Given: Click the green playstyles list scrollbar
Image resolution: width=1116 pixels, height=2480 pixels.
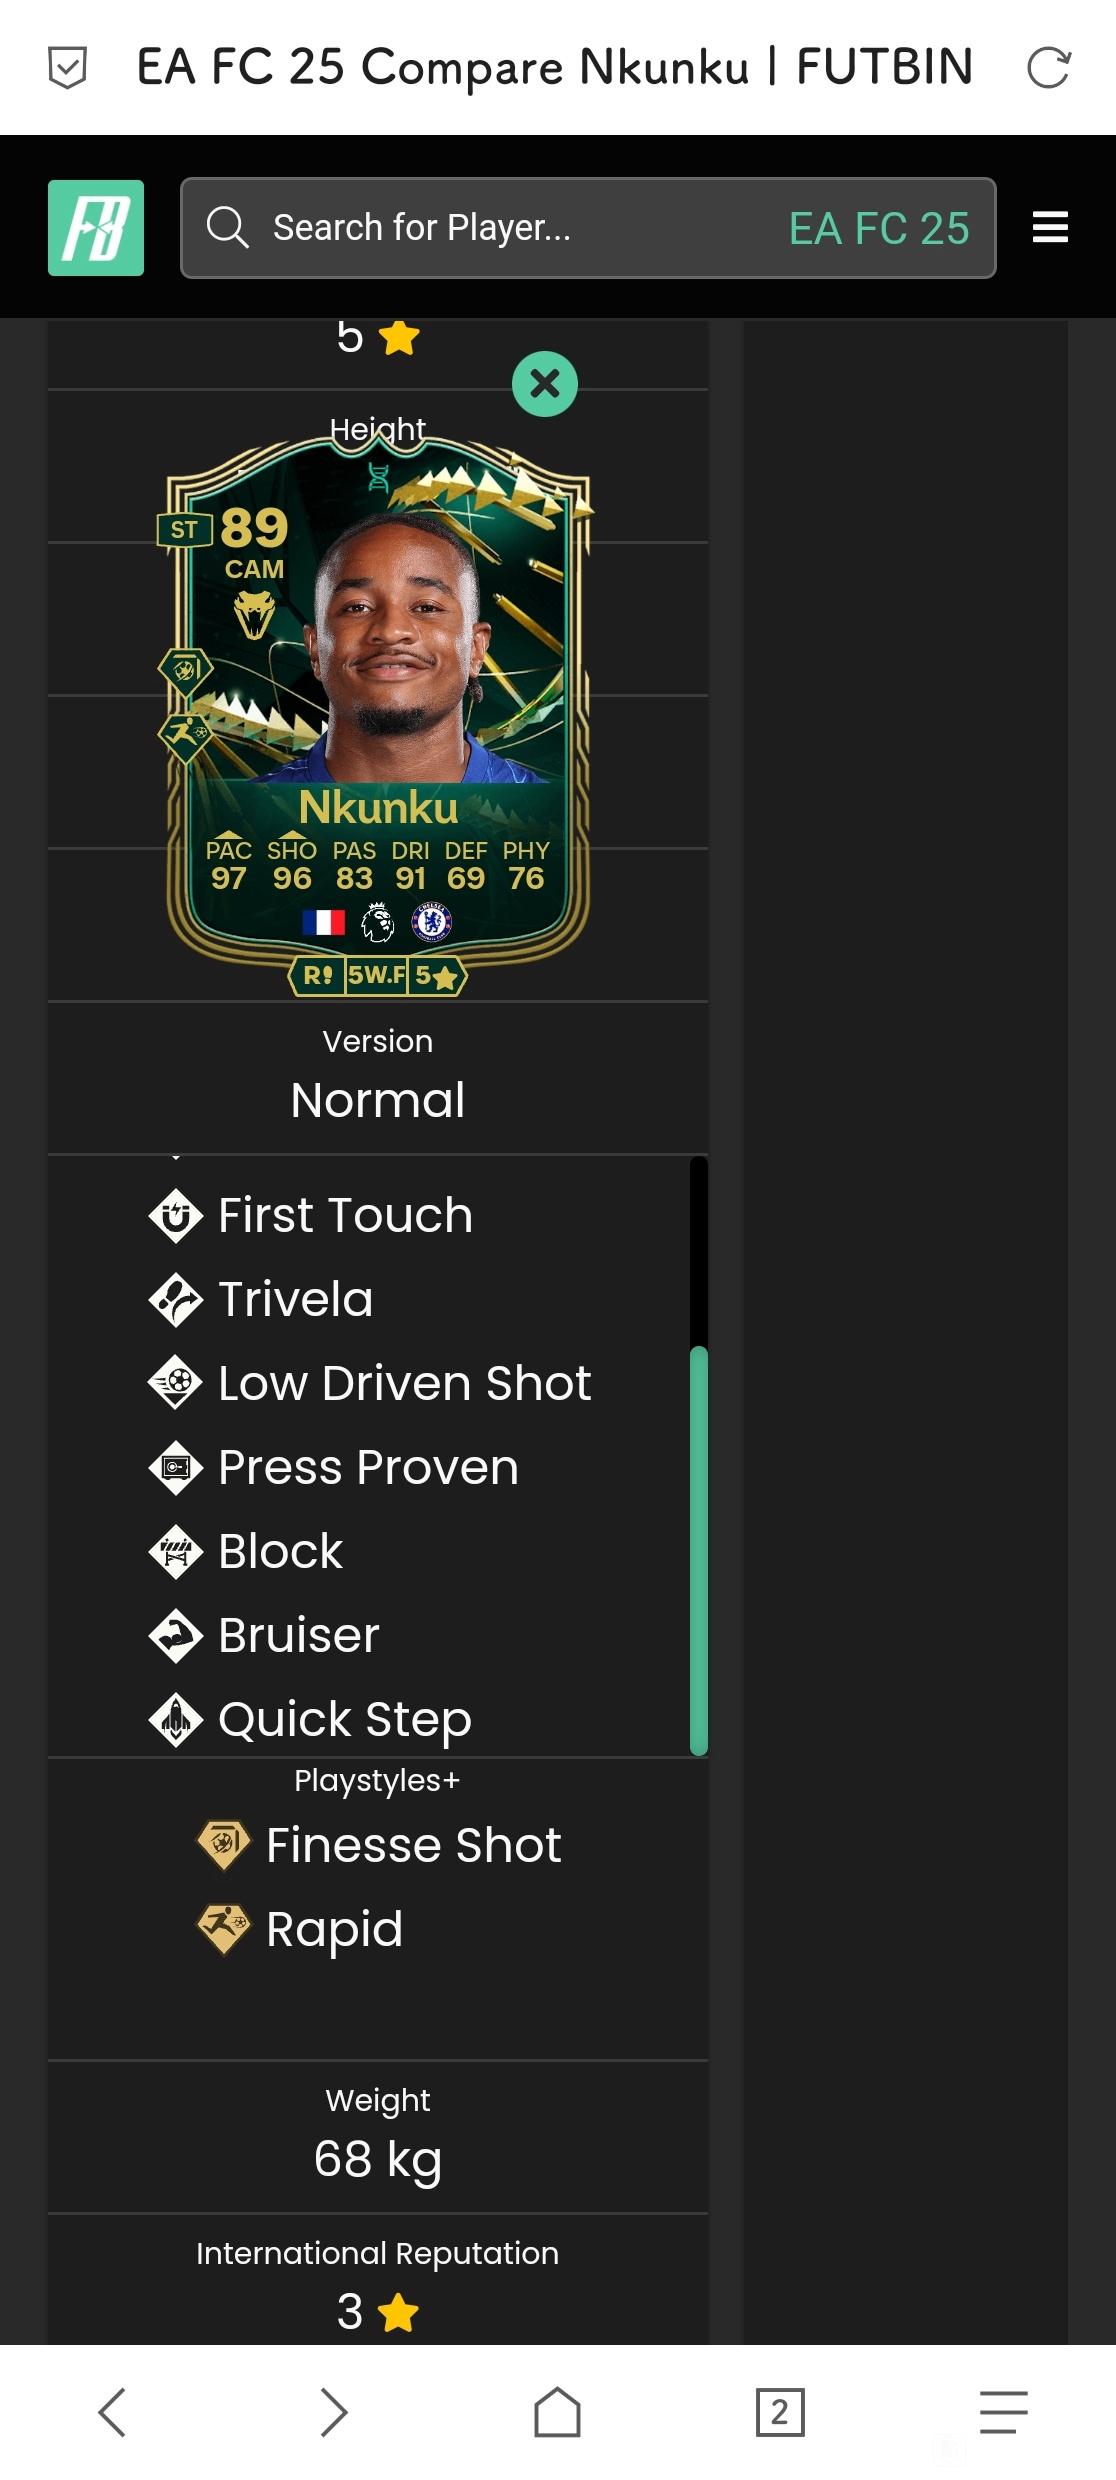Looking at the screenshot, I should point(699,1551).
